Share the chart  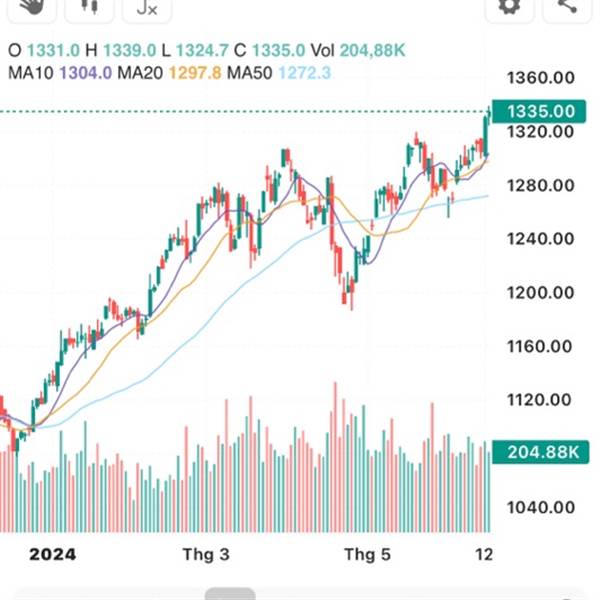(567, 6)
